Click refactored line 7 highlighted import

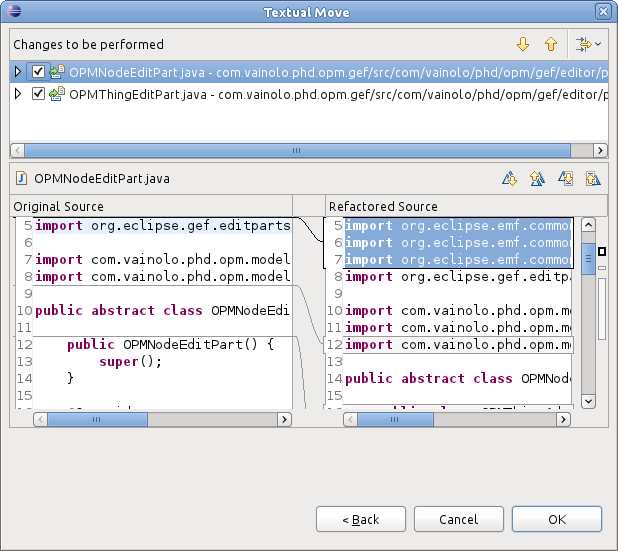coord(458,260)
